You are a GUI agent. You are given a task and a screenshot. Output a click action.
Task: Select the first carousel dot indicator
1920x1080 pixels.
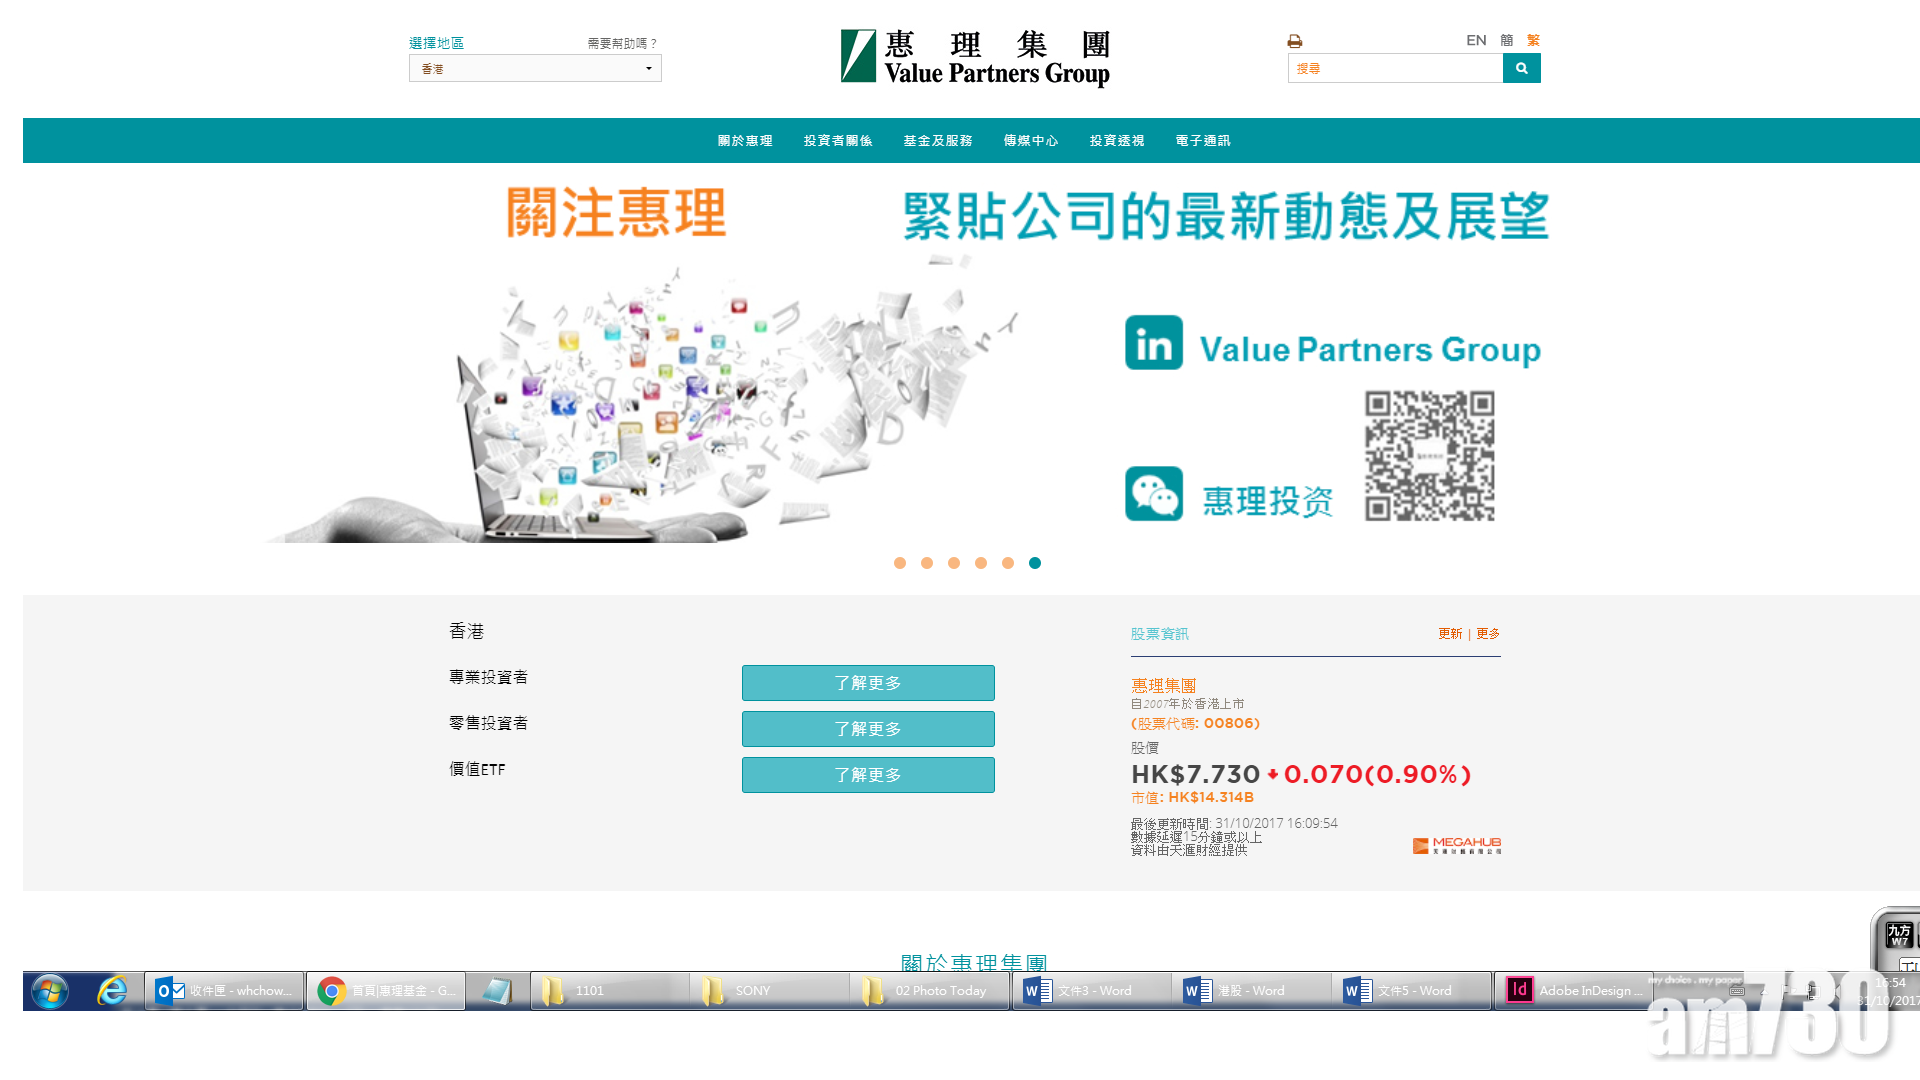point(899,563)
